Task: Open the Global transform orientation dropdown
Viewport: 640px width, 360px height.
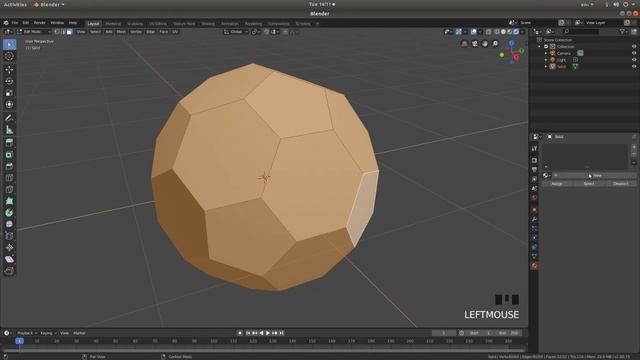Action: [236, 31]
